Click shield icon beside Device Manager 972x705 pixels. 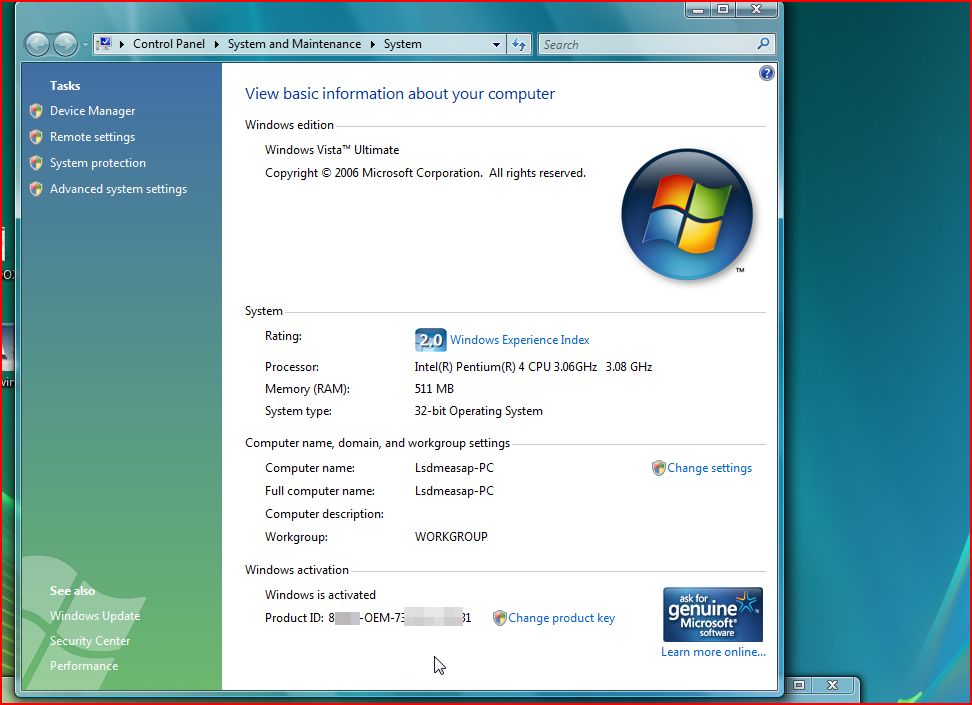coord(36,111)
